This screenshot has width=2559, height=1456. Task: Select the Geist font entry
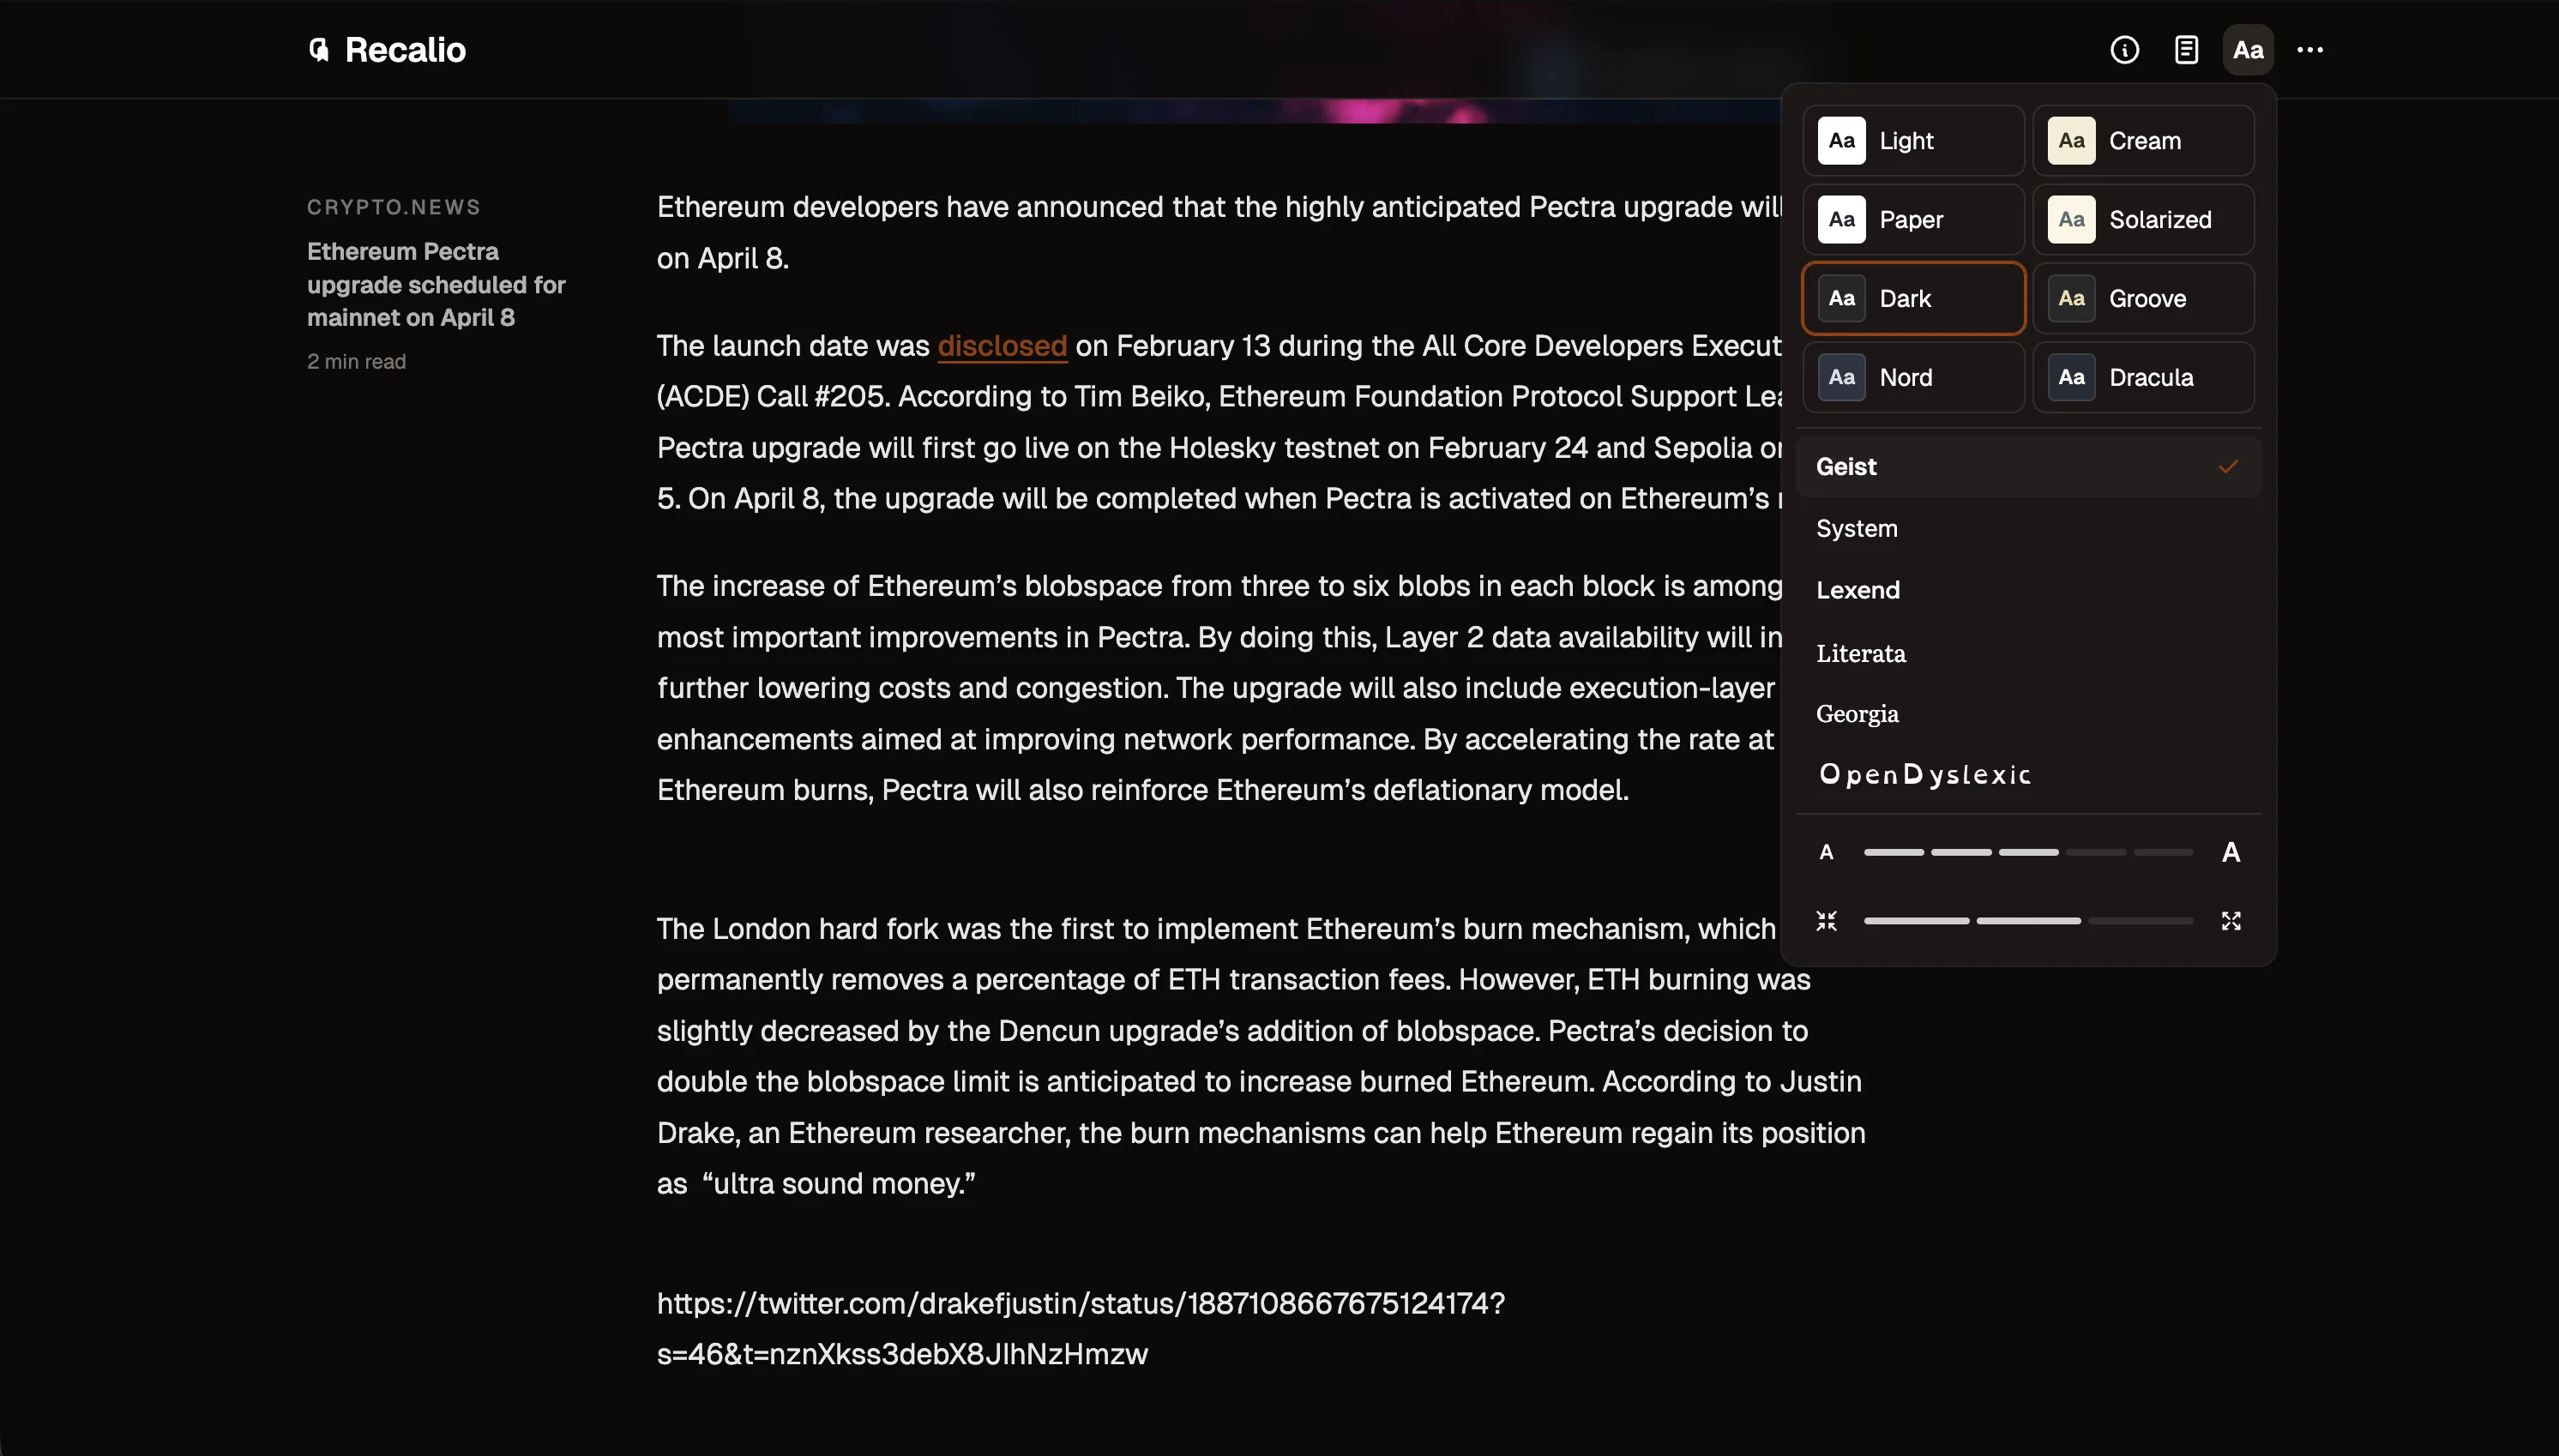pyautogui.click(x=1846, y=466)
